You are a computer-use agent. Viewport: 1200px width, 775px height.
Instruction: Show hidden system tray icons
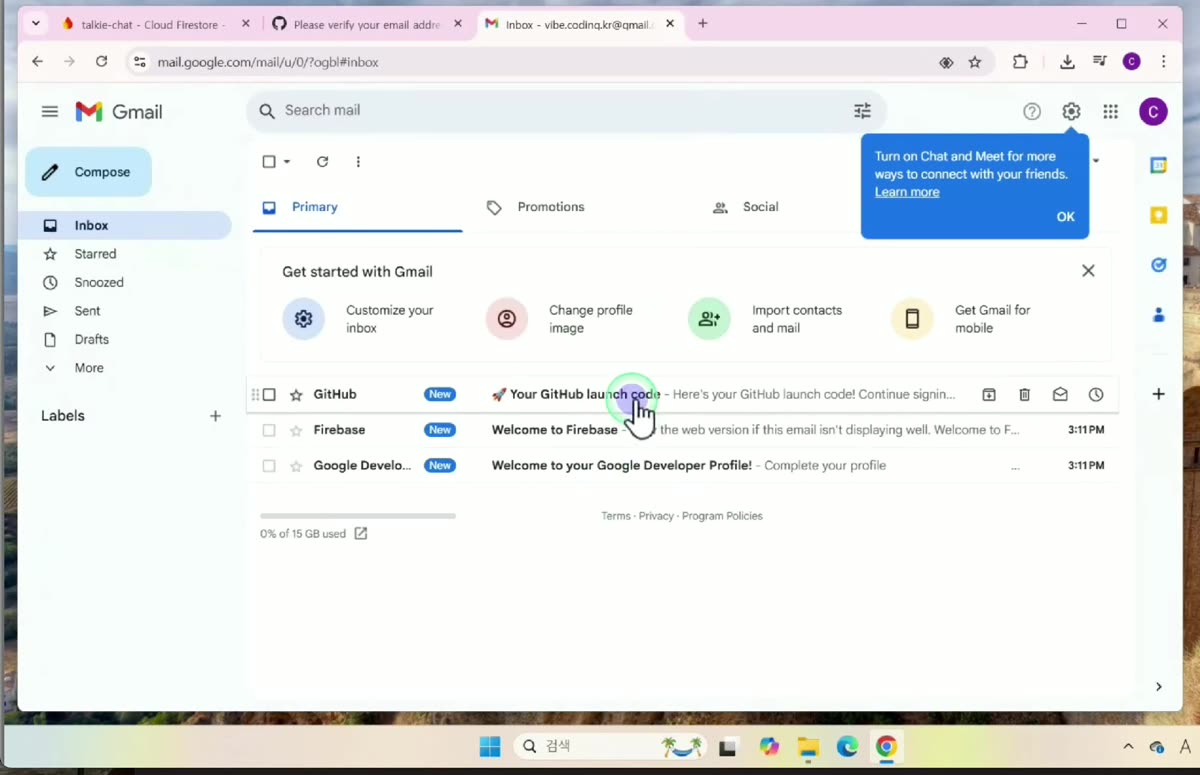pyautogui.click(x=1128, y=747)
